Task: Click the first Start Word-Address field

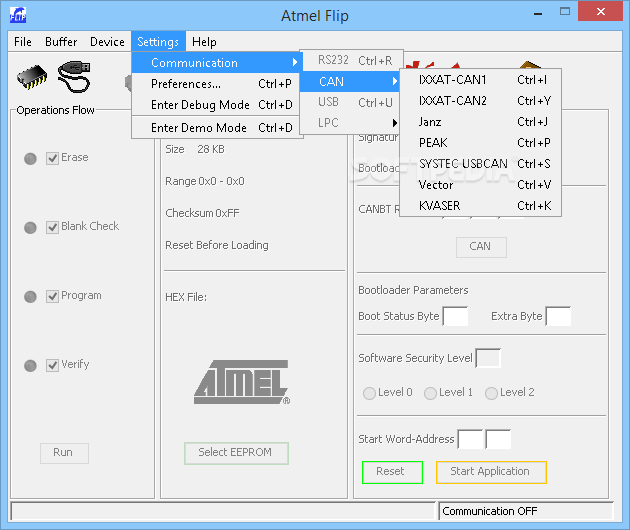Action: 470,439
